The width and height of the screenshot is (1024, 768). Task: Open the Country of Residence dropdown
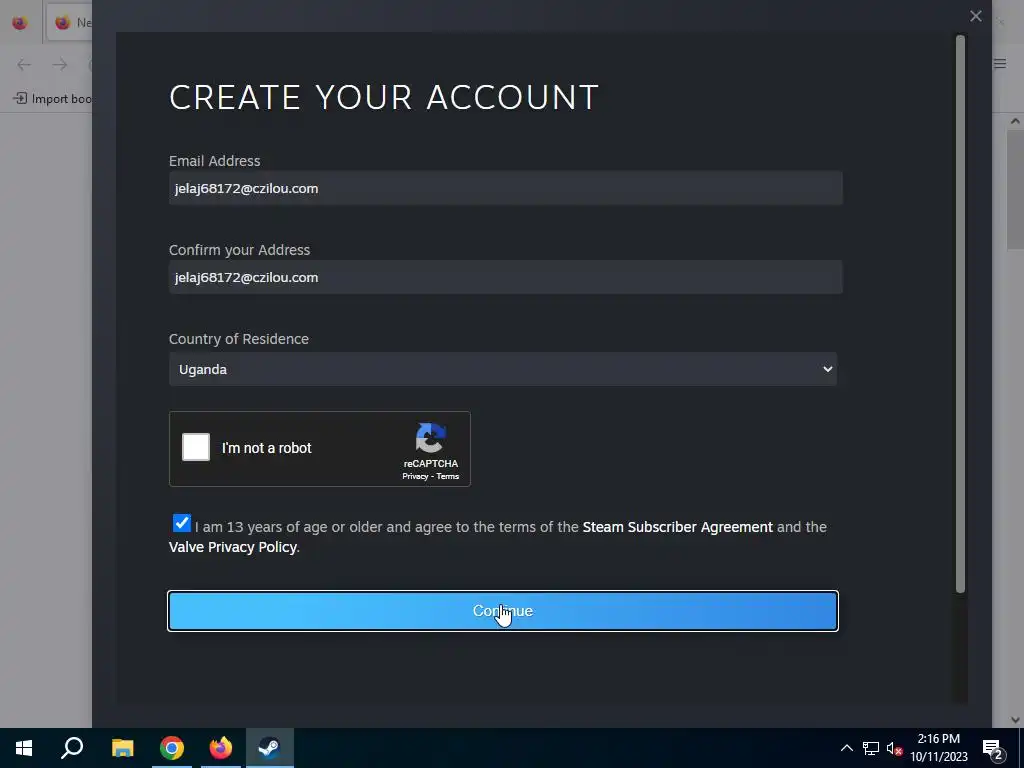coord(503,369)
